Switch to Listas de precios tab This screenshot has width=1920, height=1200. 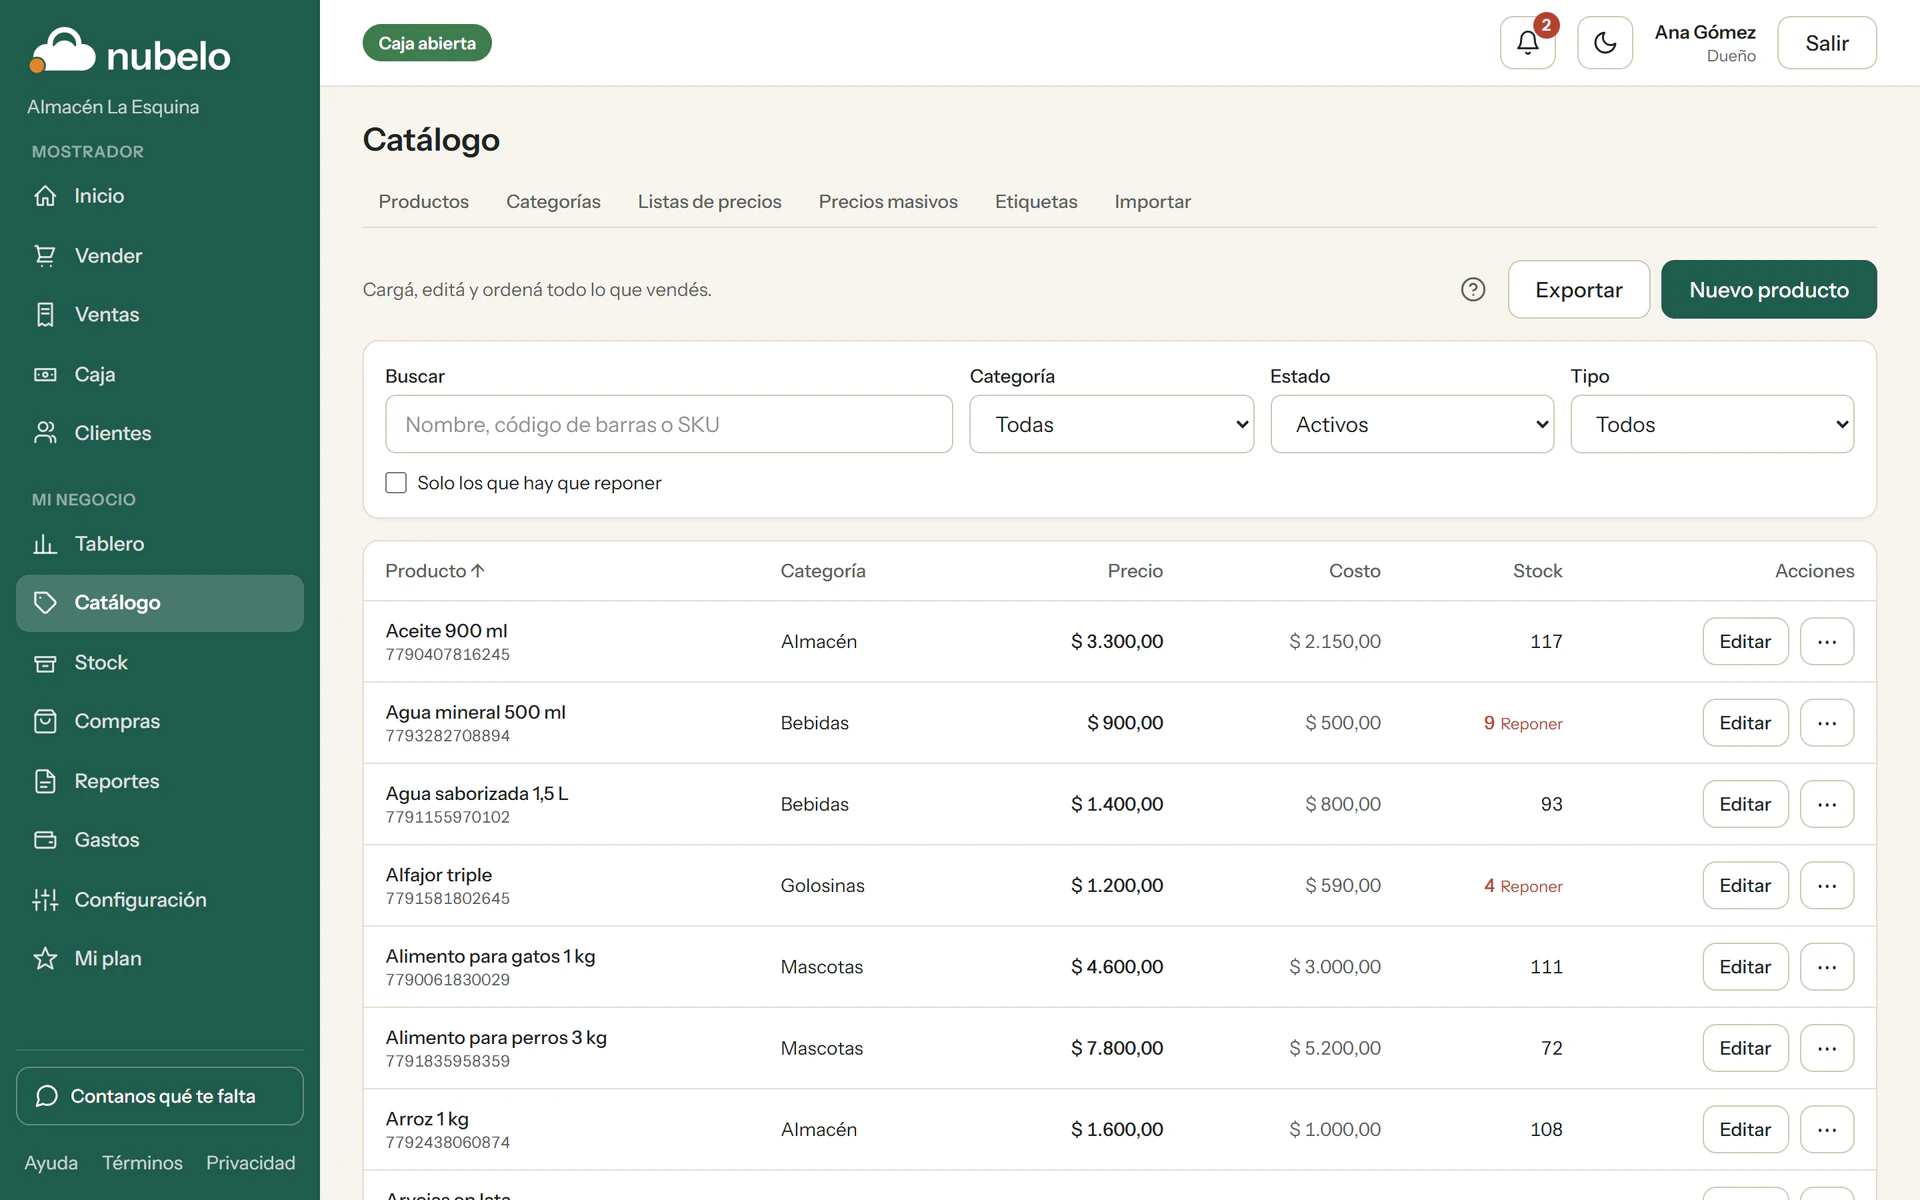[709, 202]
